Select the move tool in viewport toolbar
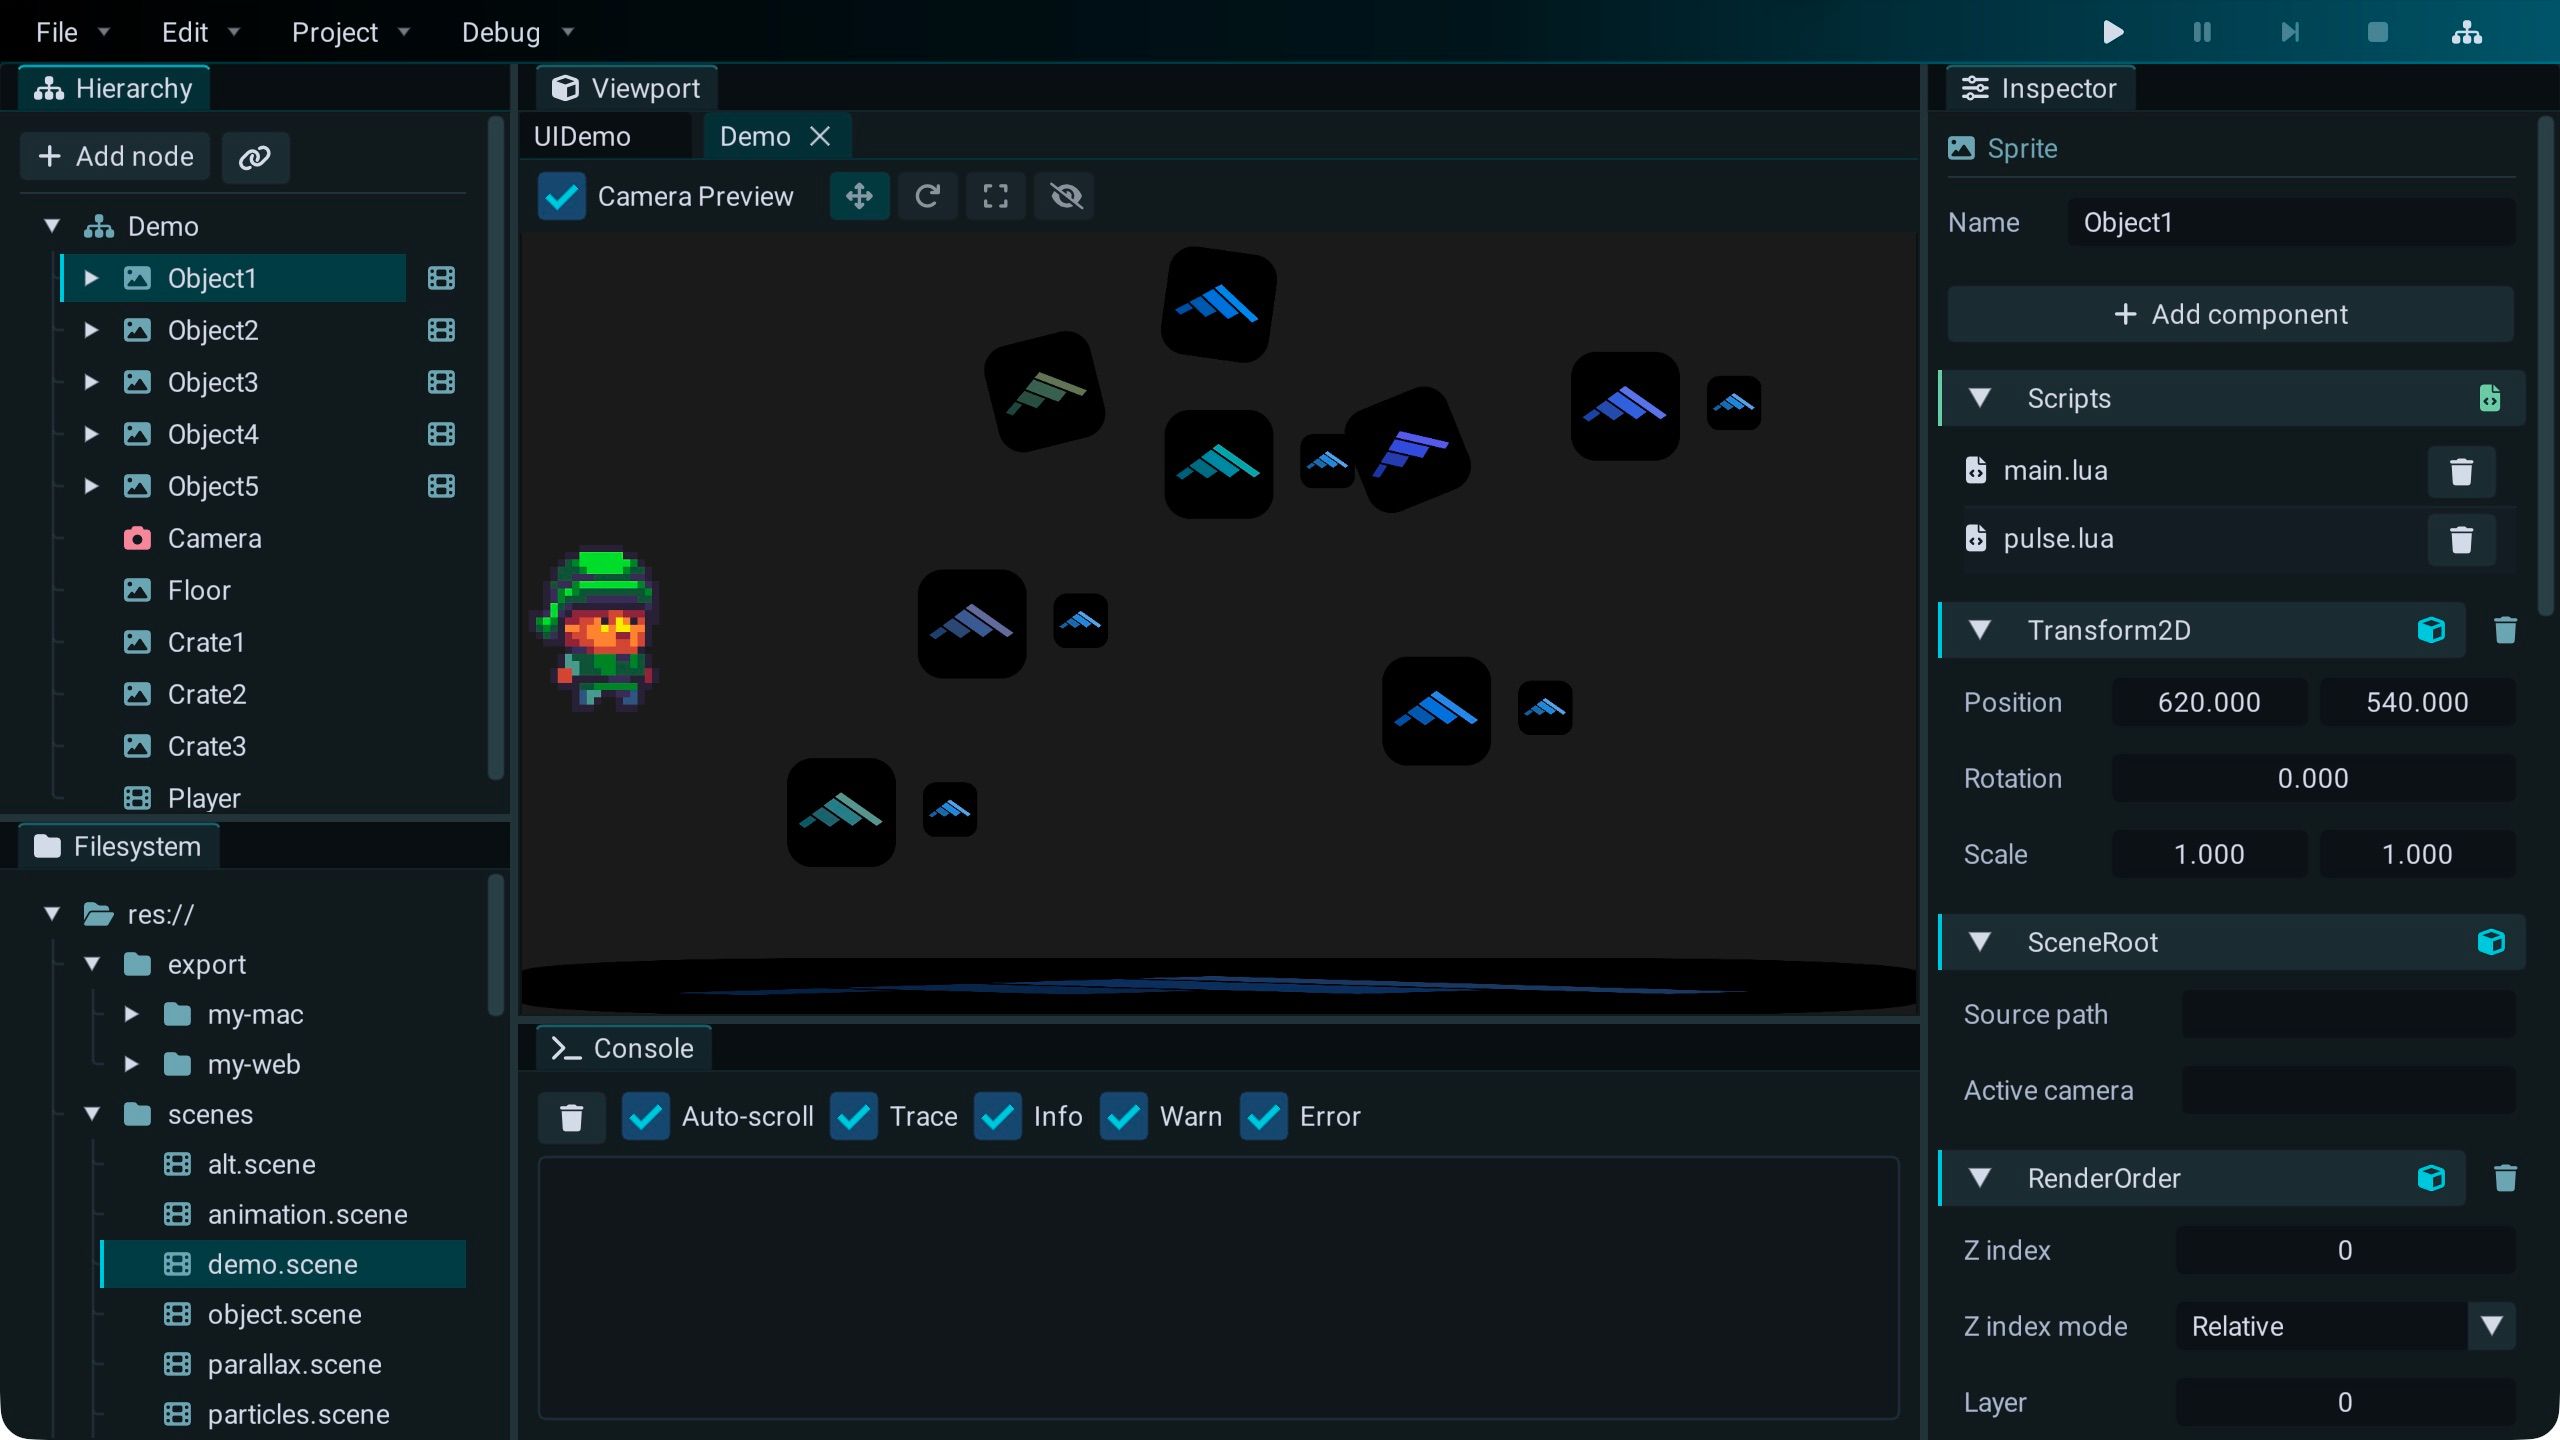Viewport: 2560px width, 1440px height. point(859,196)
